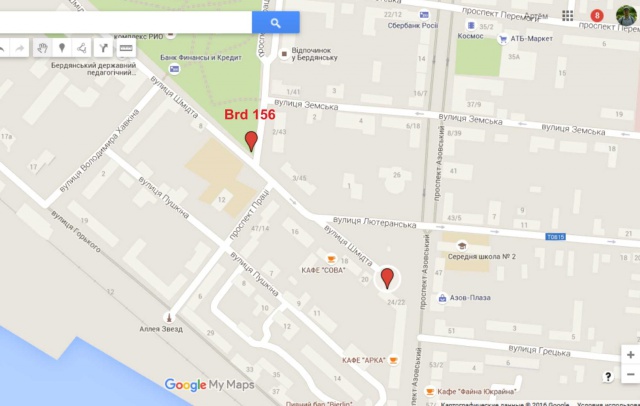
Task: Select the Brd 156 red marker
Action: pos(251,141)
